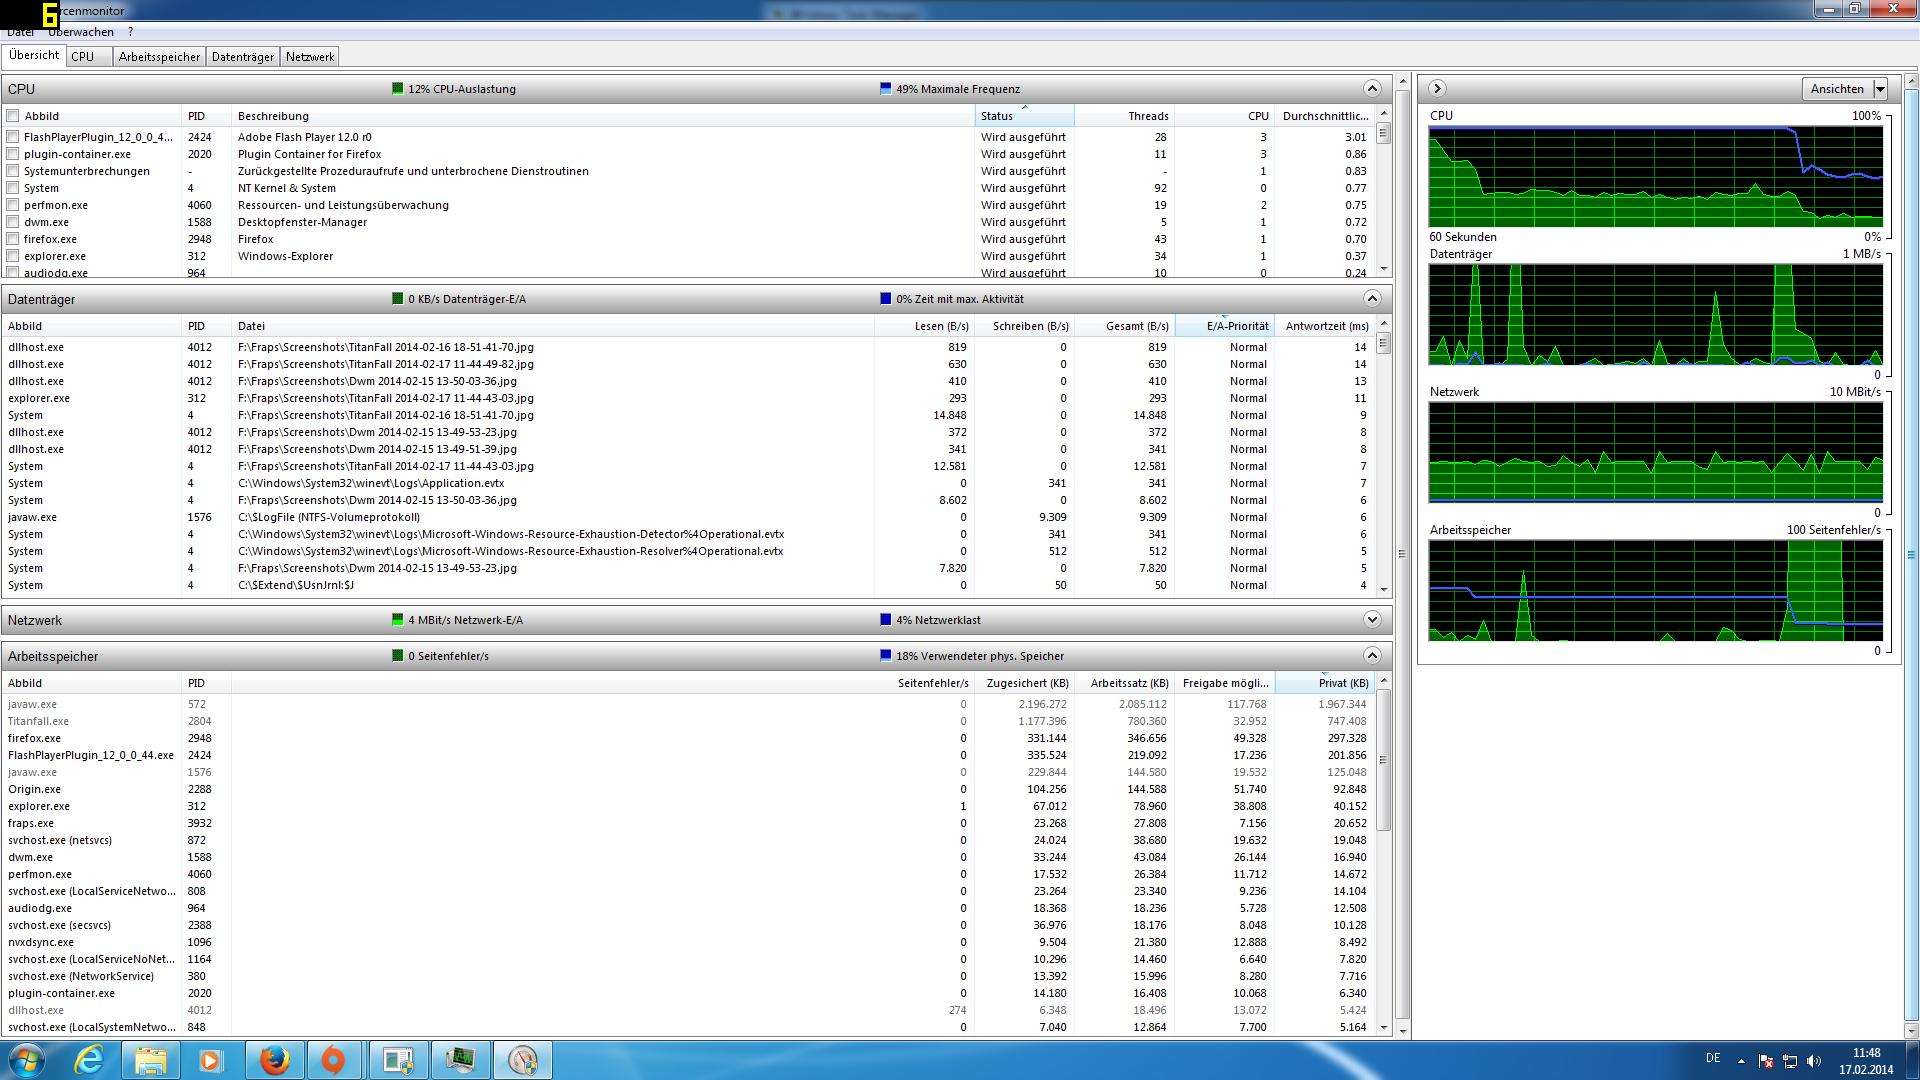The height and width of the screenshot is (1080, 1920).
Task: Toggle the Abbild select-all checkbox
Action: [x=13, y=116]
